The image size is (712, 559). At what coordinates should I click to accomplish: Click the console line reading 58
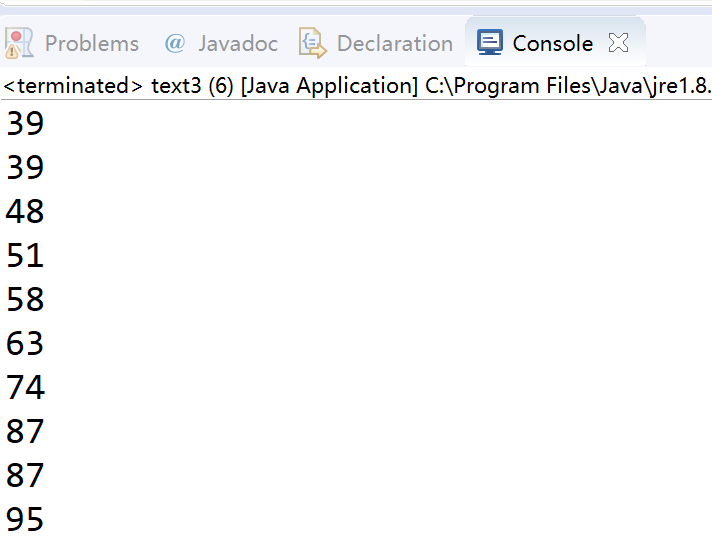[25, 299]
